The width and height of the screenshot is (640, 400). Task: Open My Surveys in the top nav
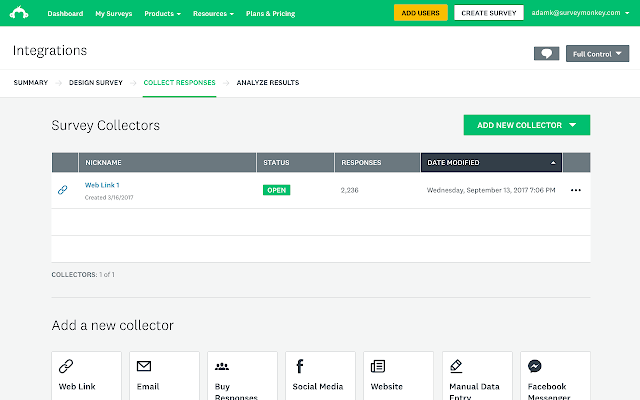(113, 13)
